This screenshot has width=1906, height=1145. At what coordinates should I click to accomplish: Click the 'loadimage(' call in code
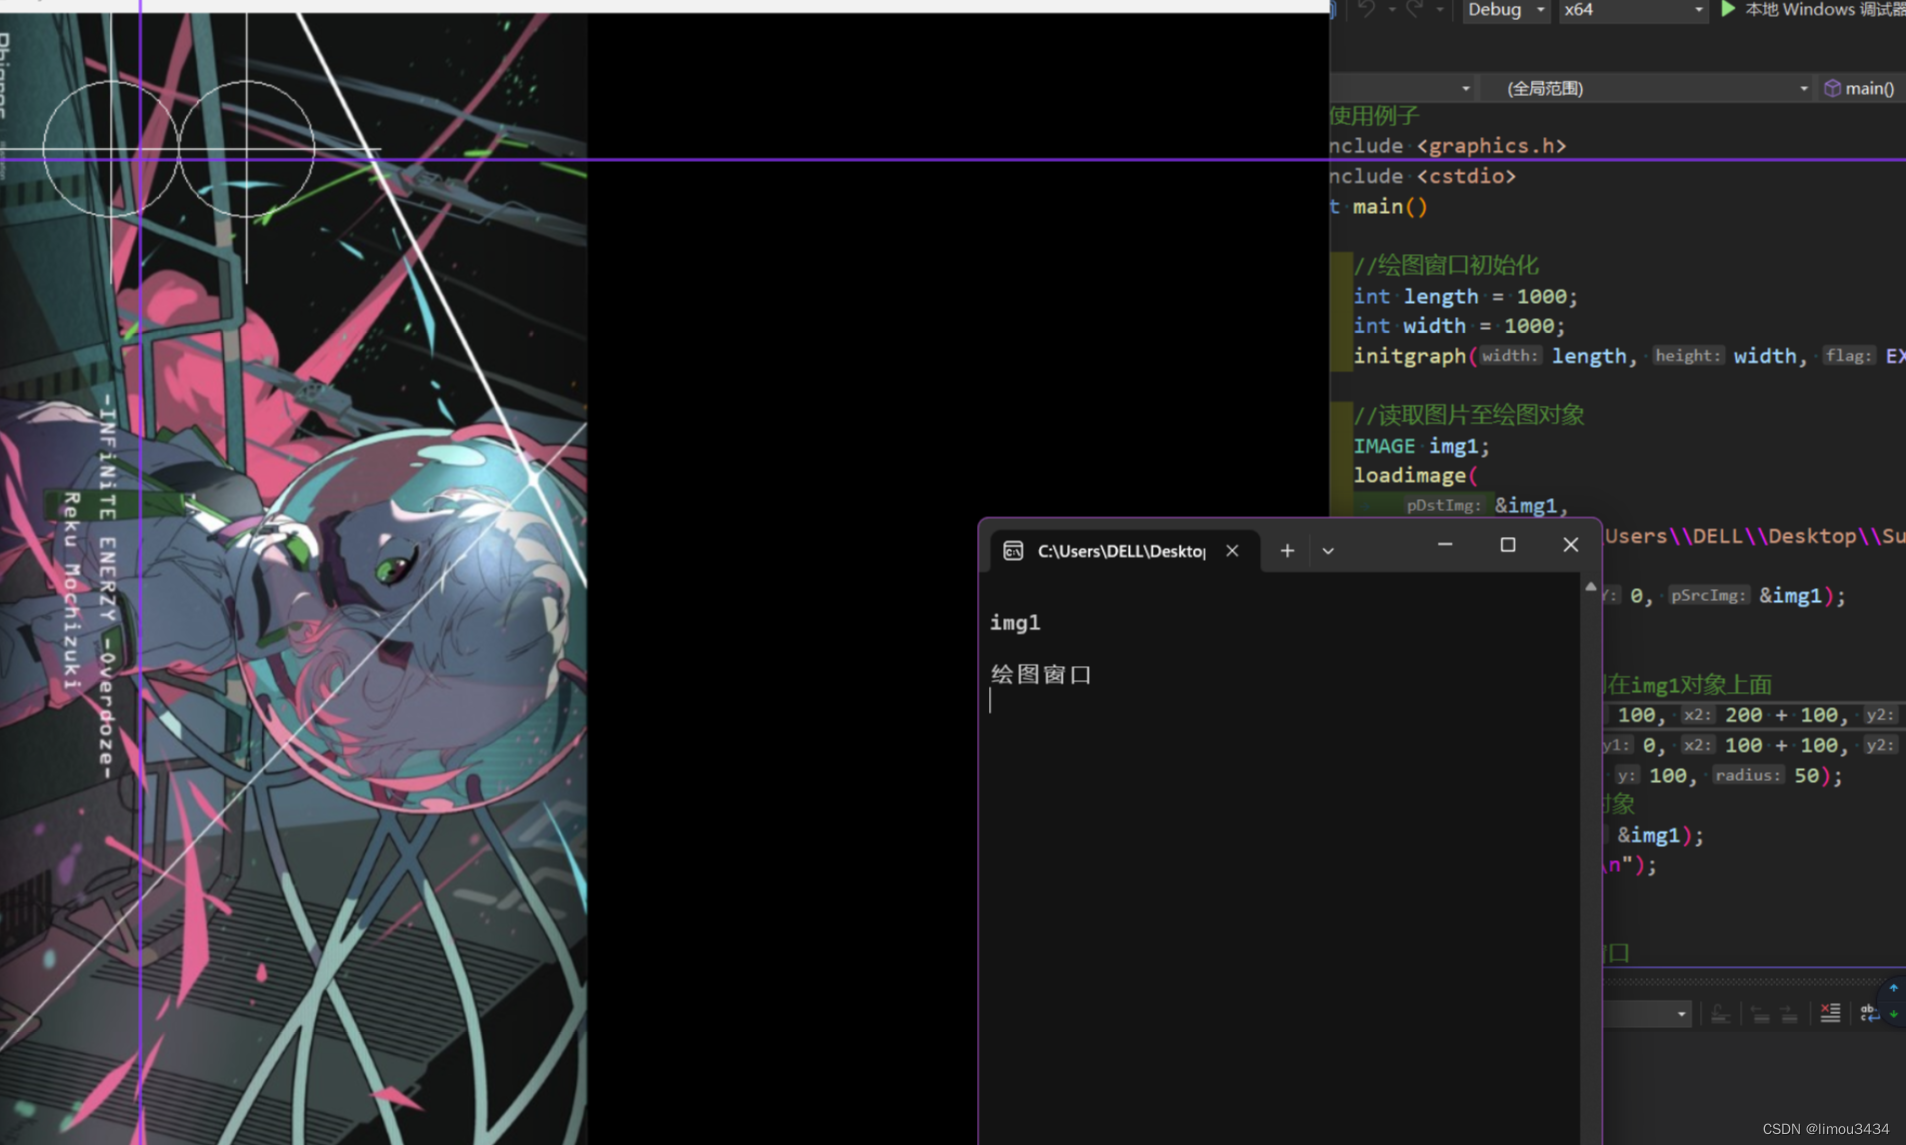pos(1415,476)
